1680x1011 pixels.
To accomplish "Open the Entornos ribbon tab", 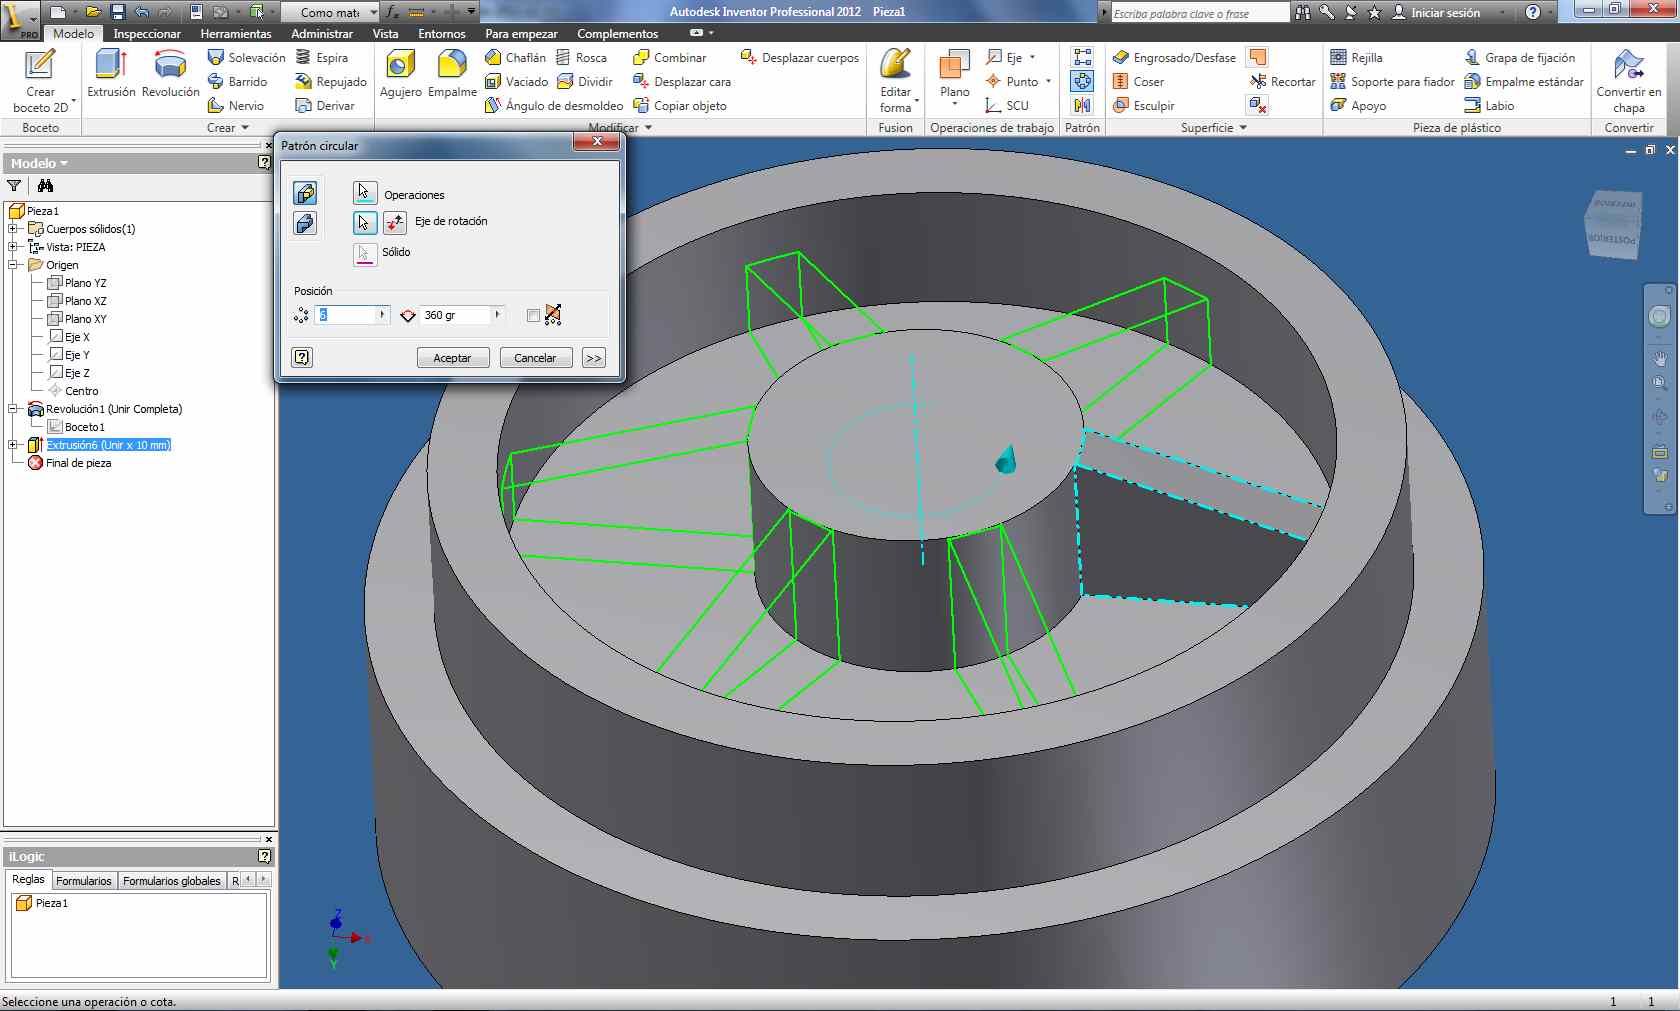I will pos(442,34).
